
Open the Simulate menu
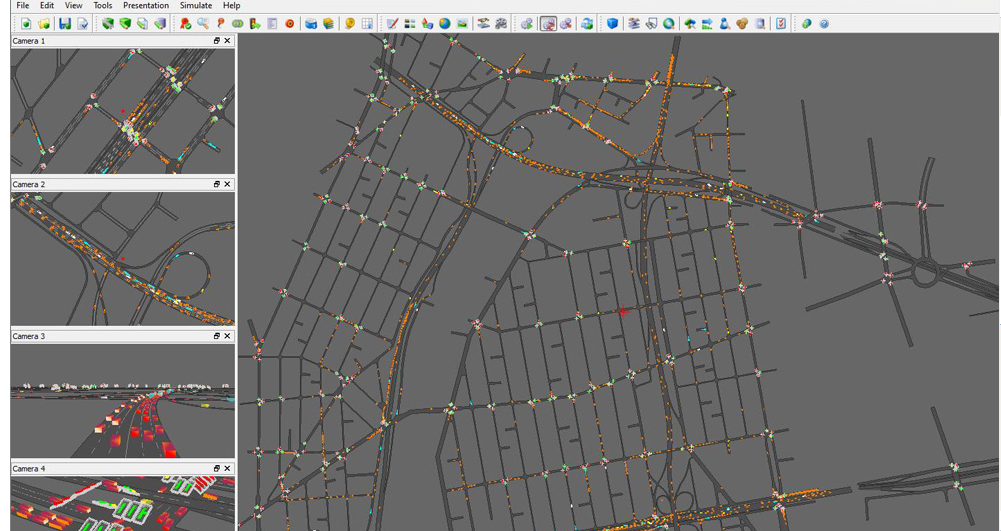[195, 5]
